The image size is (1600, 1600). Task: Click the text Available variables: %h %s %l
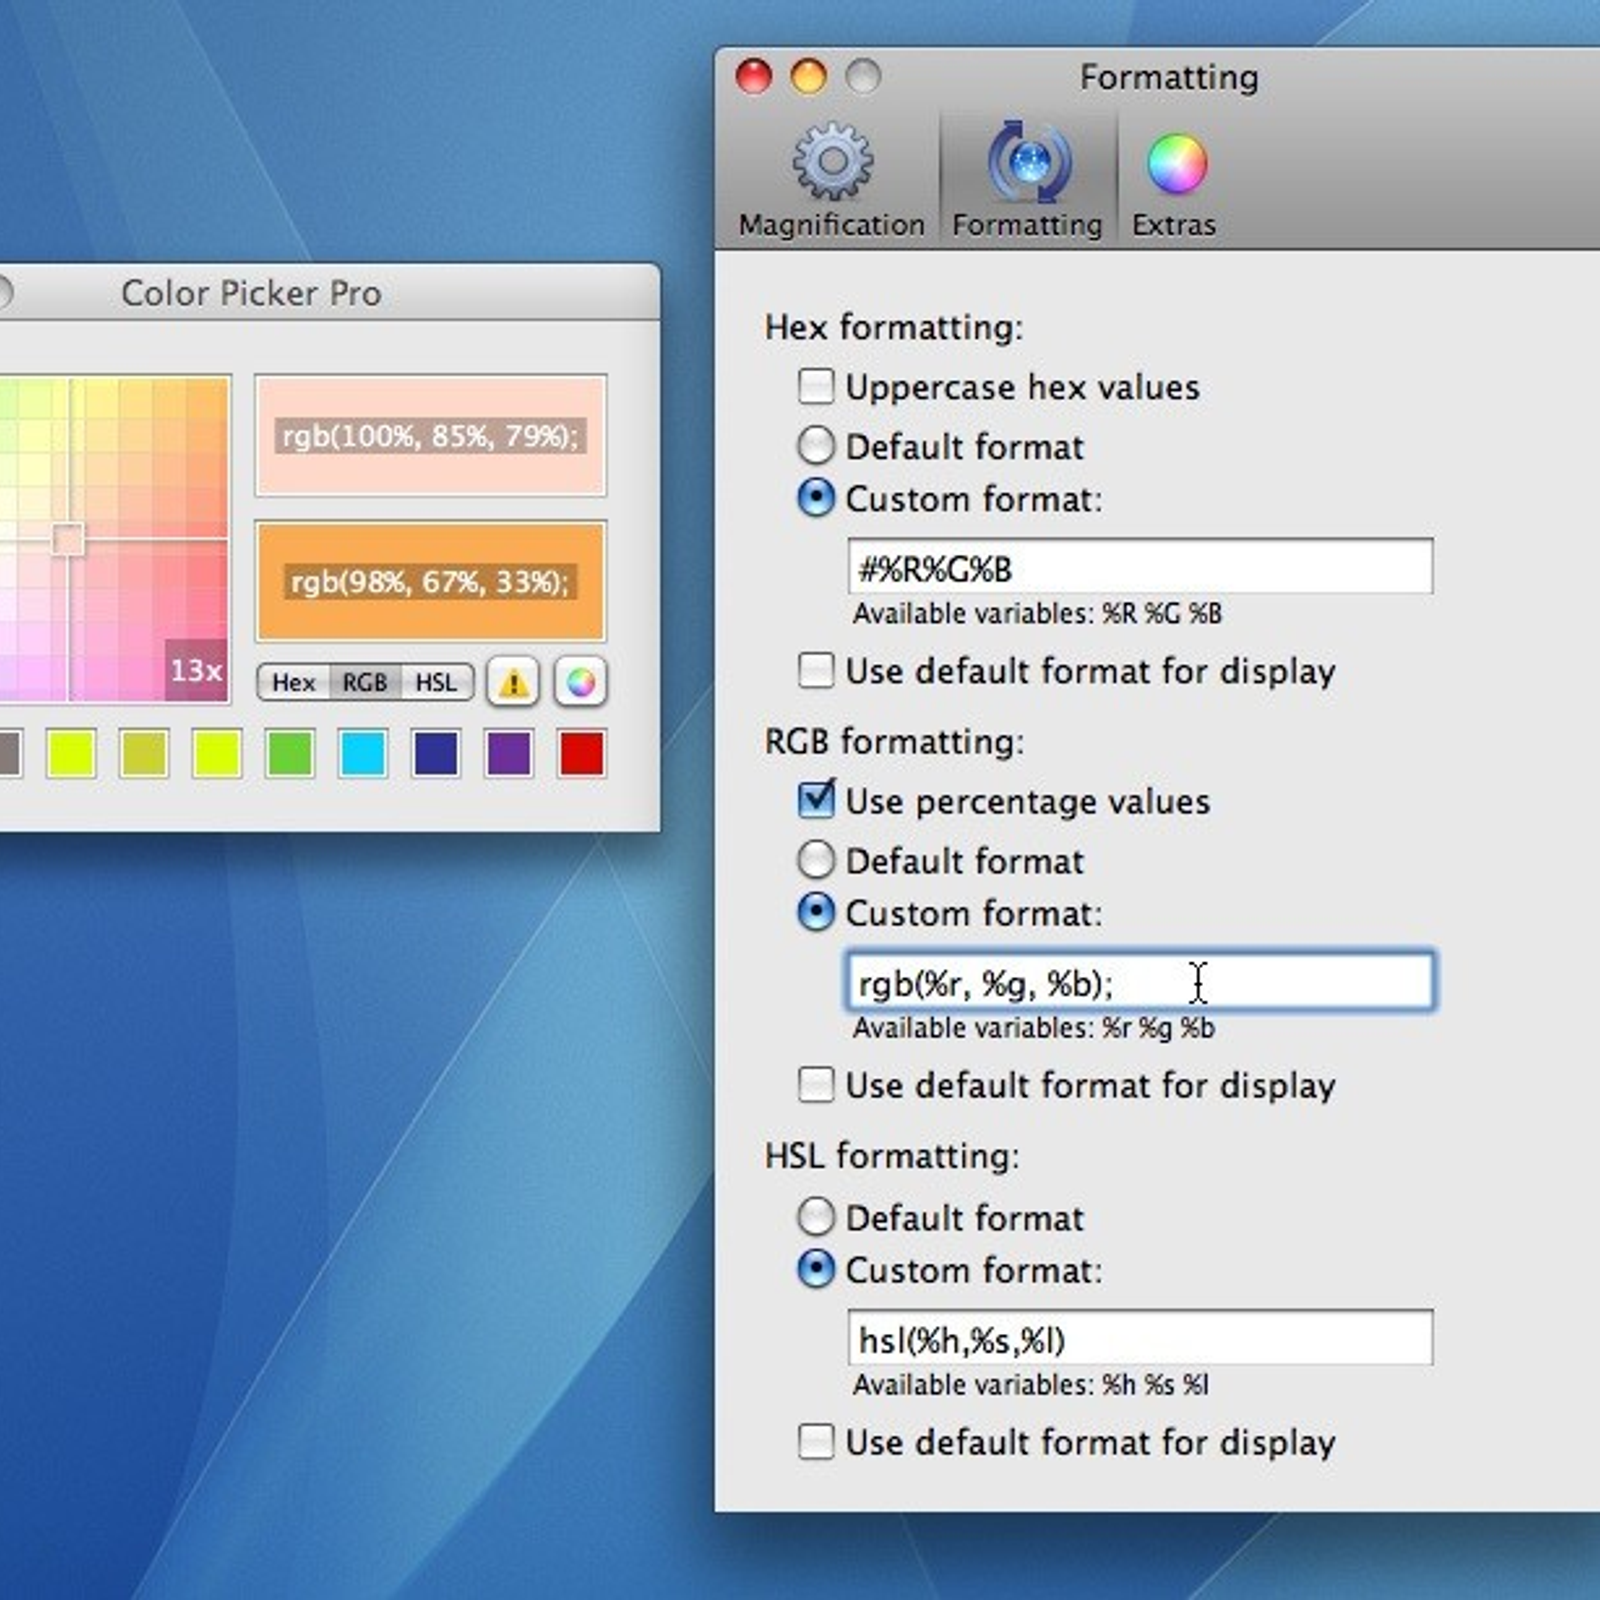point(1031,1384)
